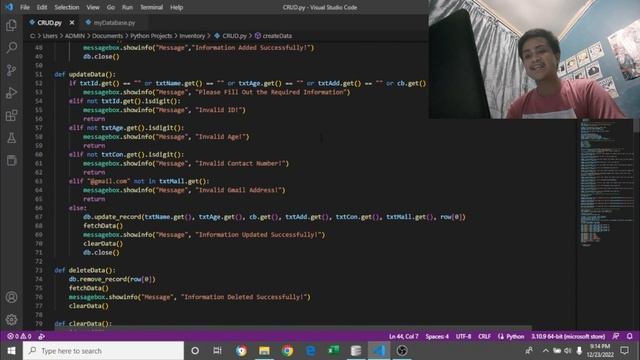Open errors and warnings in status bar
Viewport: 640px width, 360px height.
tap(19, 336)
